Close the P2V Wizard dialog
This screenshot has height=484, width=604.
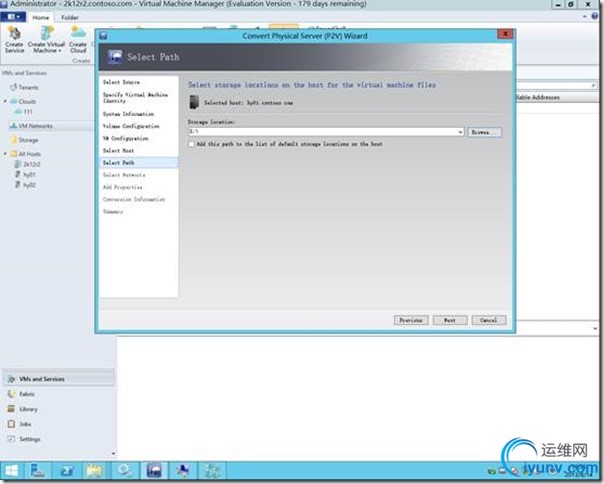click(x=505, y=34)
